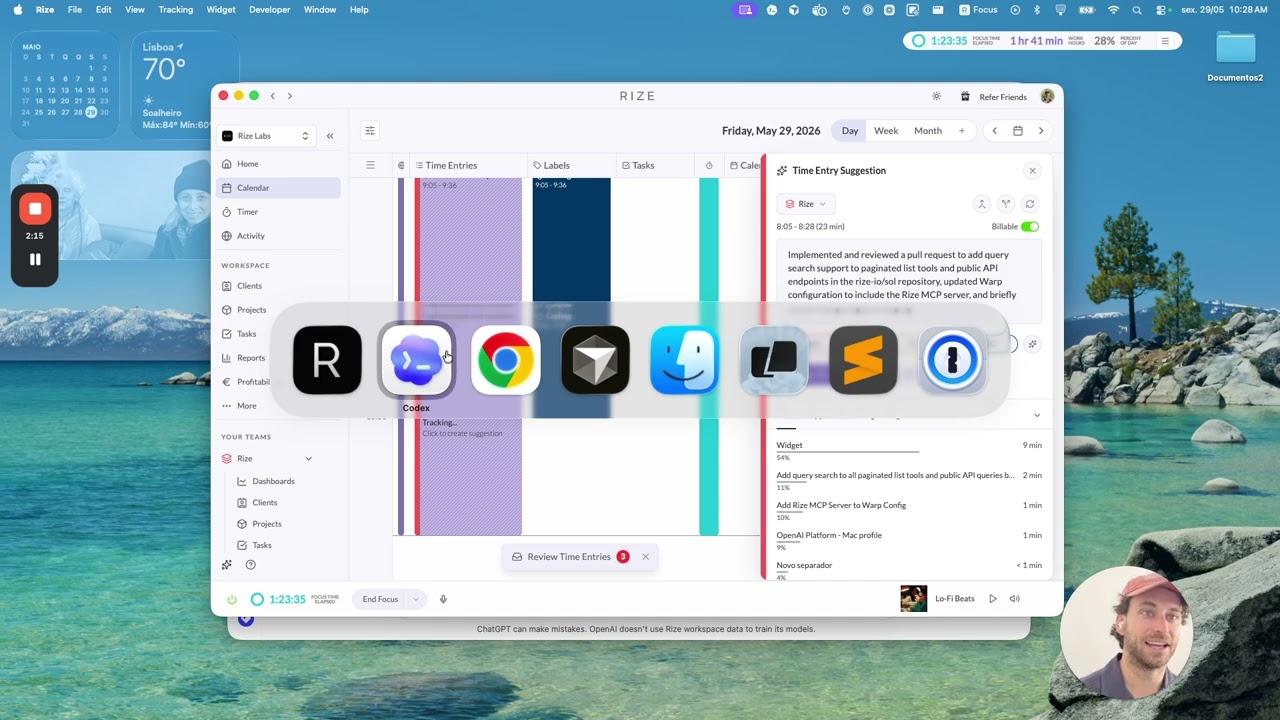Open the Widget menu in menu bar
The width and height of the screenshot is (1280, 720).
tap(221, 10)
